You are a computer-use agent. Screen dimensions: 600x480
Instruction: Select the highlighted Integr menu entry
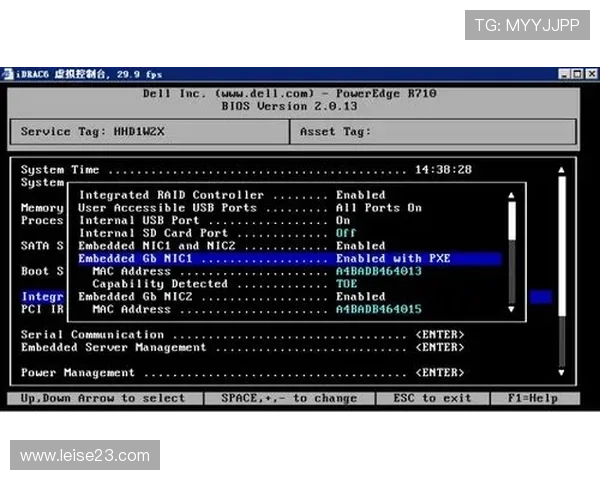[42, 296]
